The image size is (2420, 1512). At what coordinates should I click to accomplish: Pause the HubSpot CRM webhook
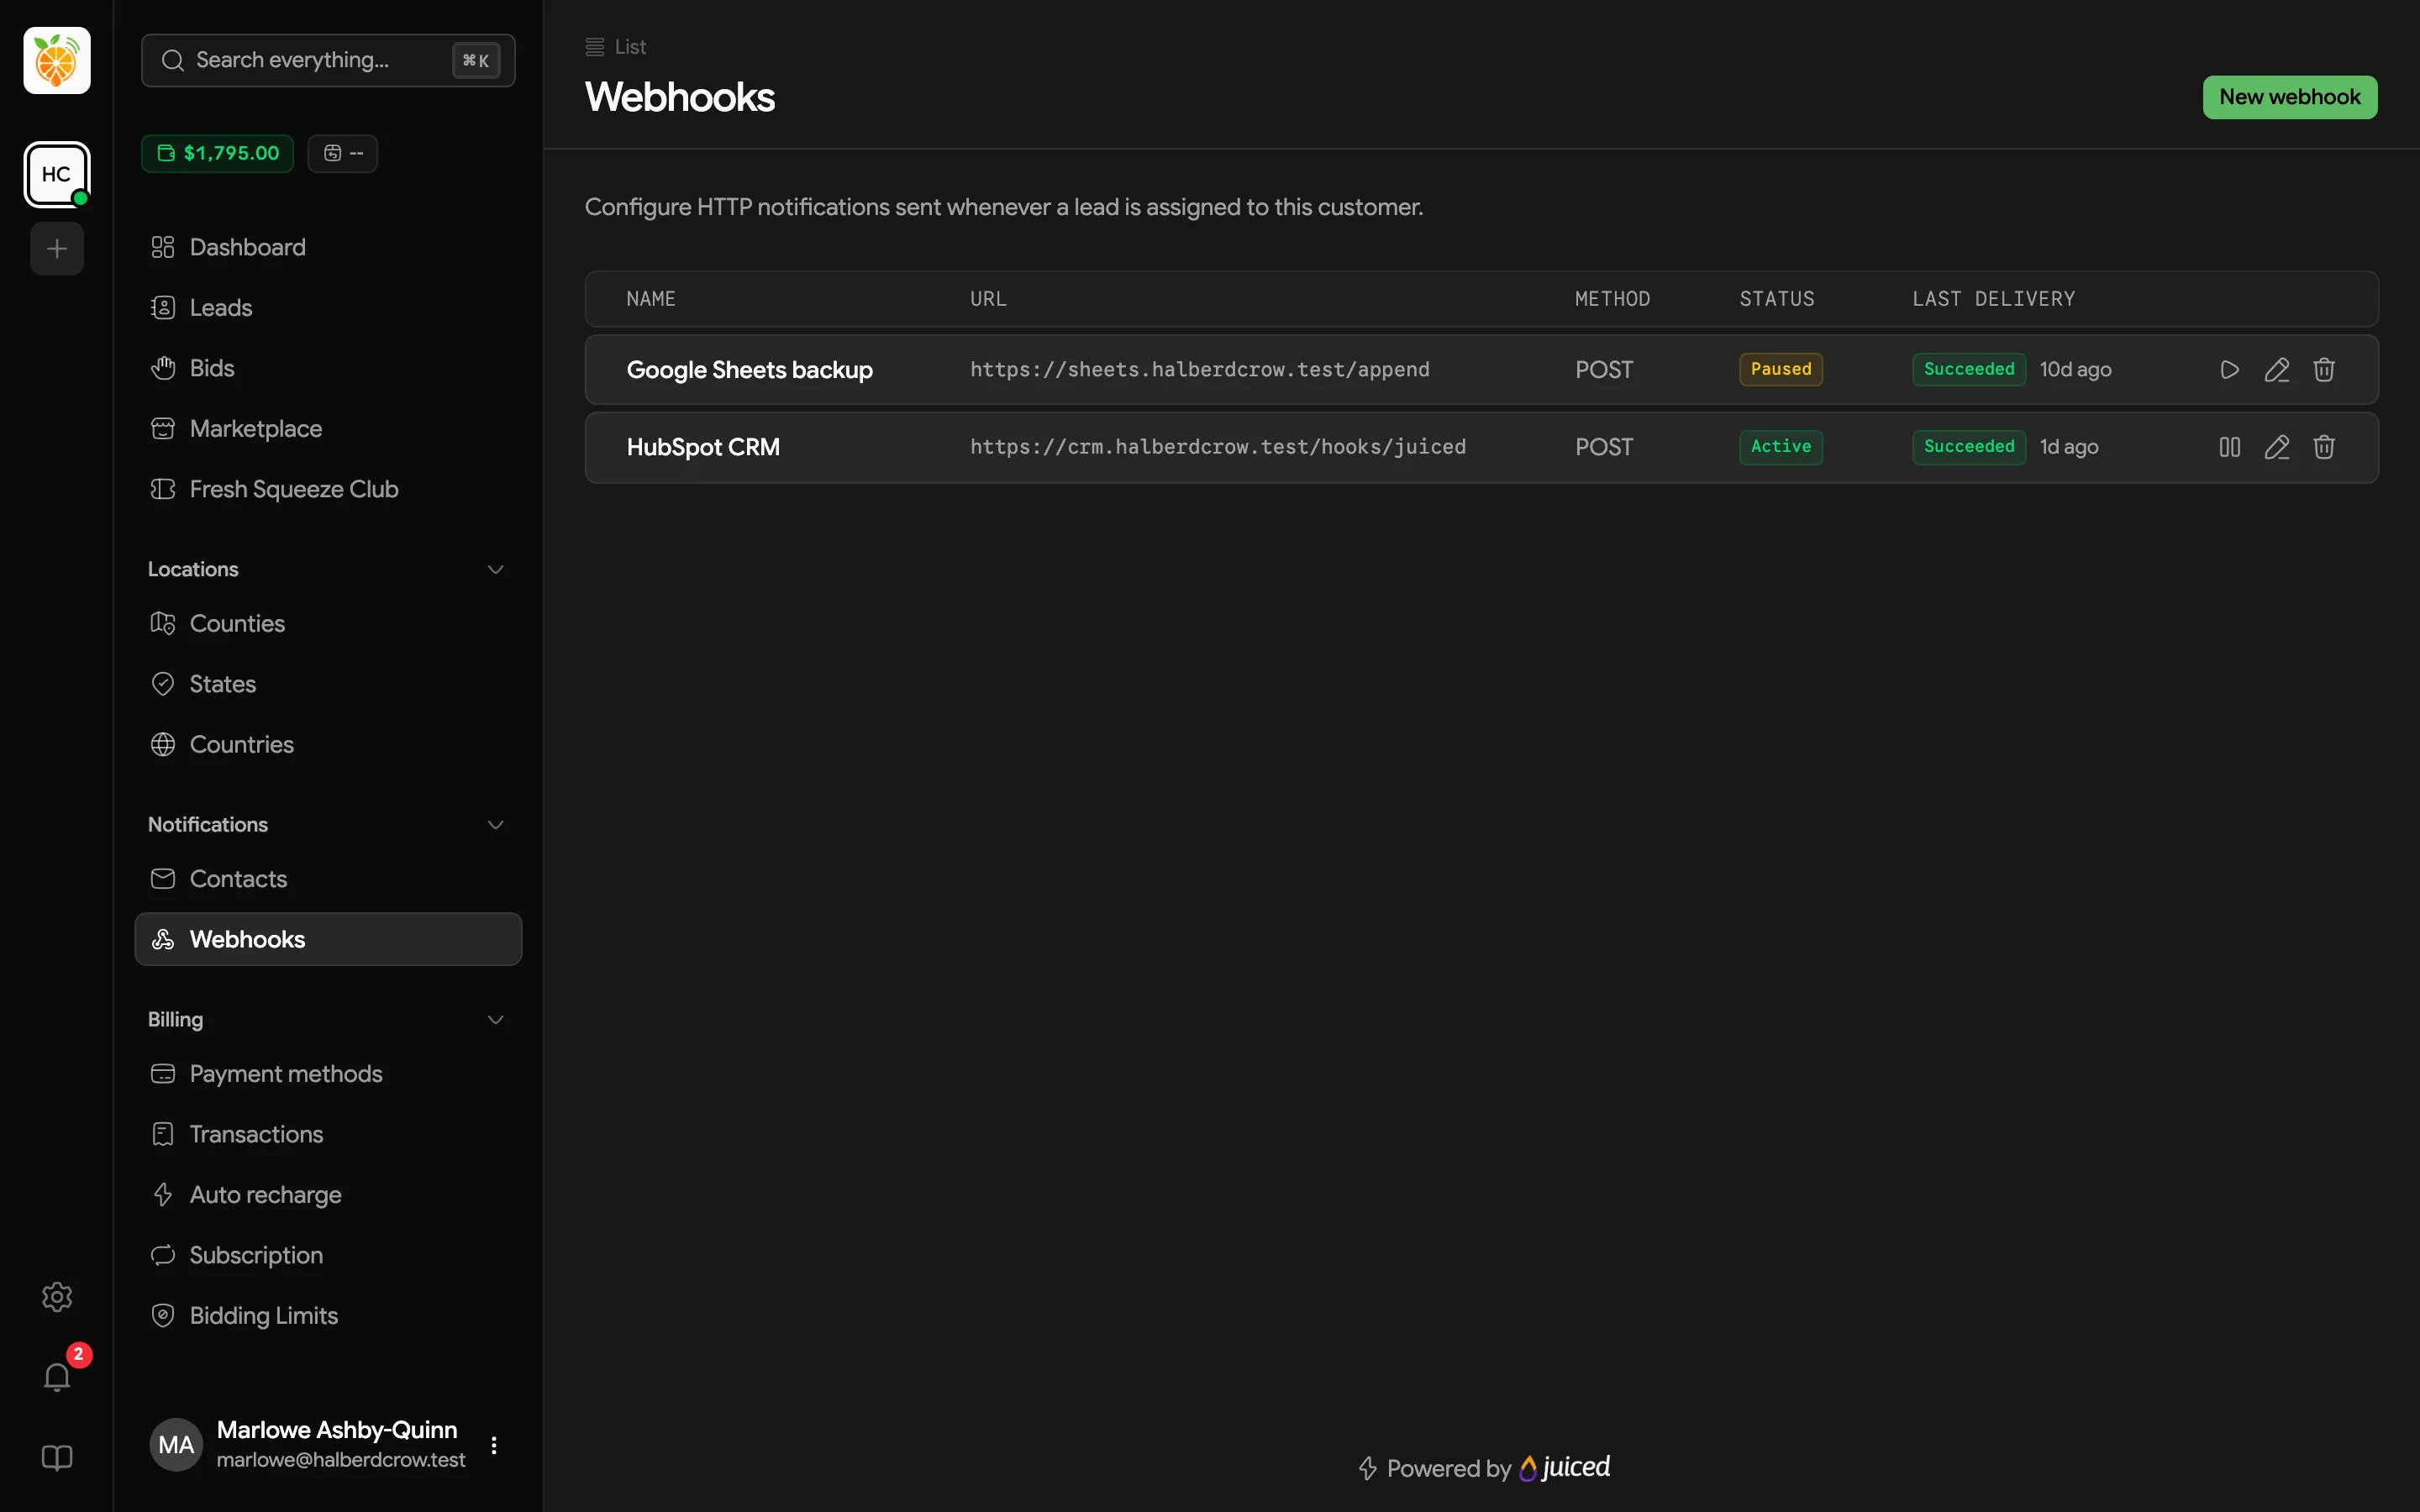point(2229,447)
